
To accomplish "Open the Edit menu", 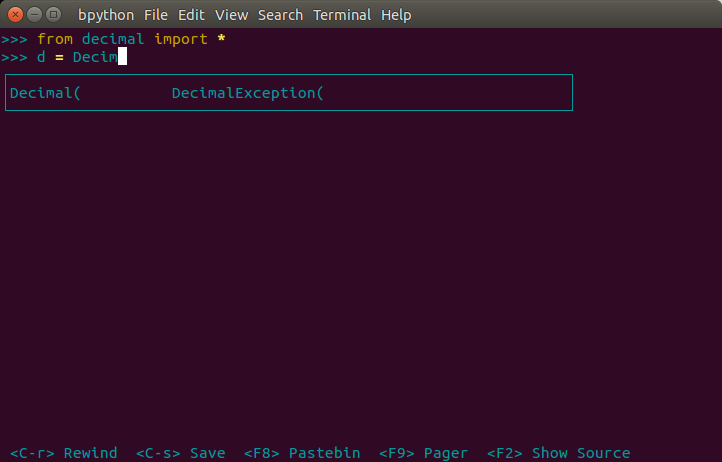I will point(192,15).
